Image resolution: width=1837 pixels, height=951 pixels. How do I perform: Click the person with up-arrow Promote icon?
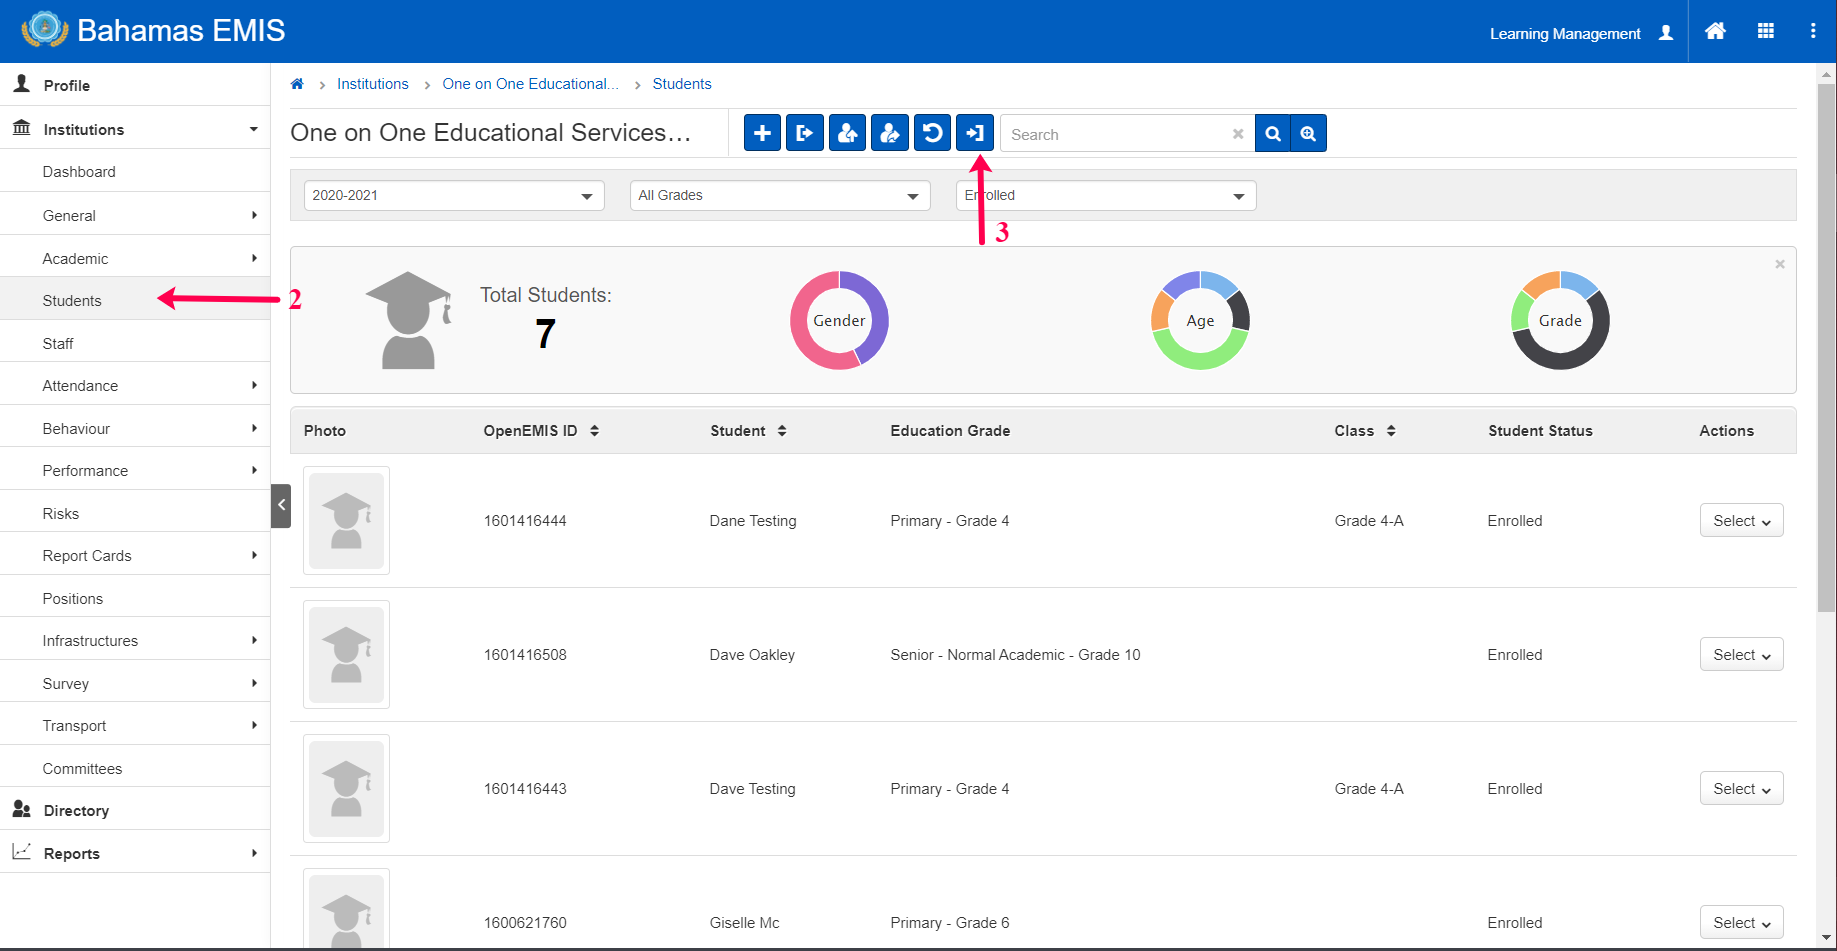847,133
